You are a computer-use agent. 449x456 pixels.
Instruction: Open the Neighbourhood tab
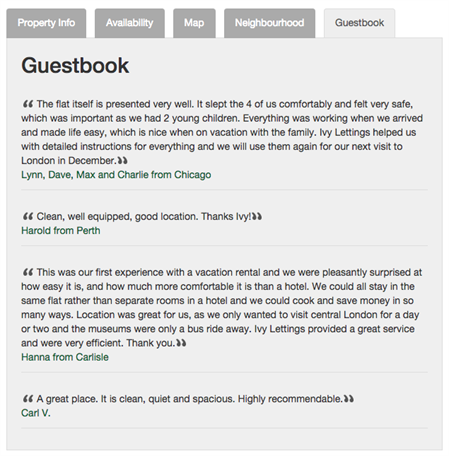pyautogui.click(x=269, y=23)
